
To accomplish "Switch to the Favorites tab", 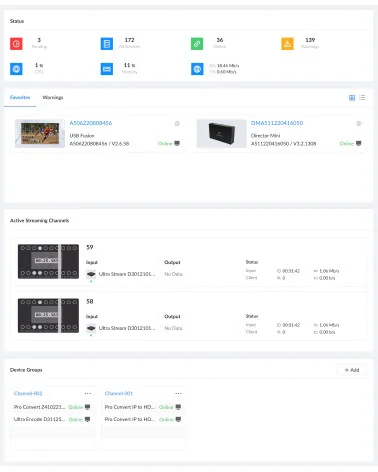I will click(20, 97).
